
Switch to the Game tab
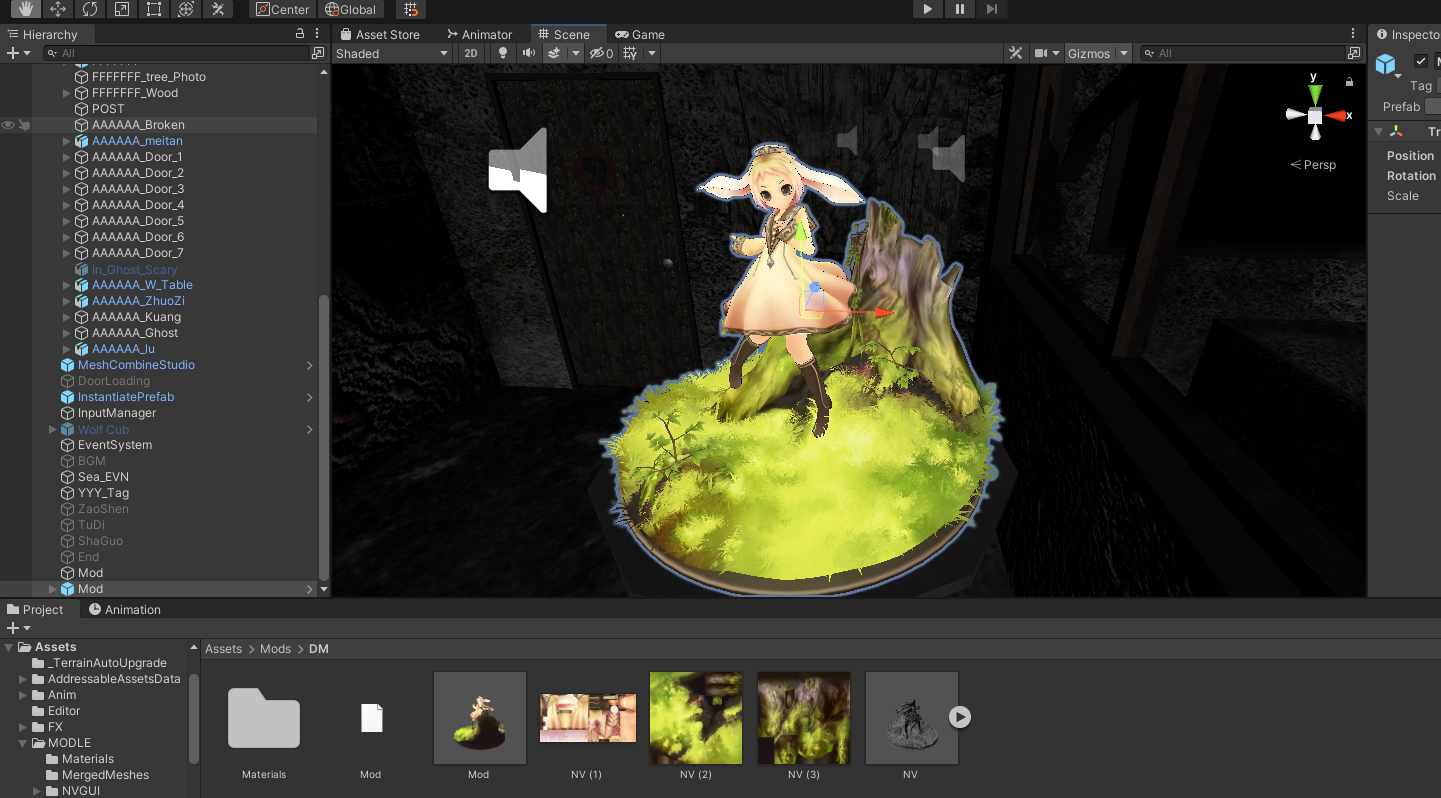639,34
